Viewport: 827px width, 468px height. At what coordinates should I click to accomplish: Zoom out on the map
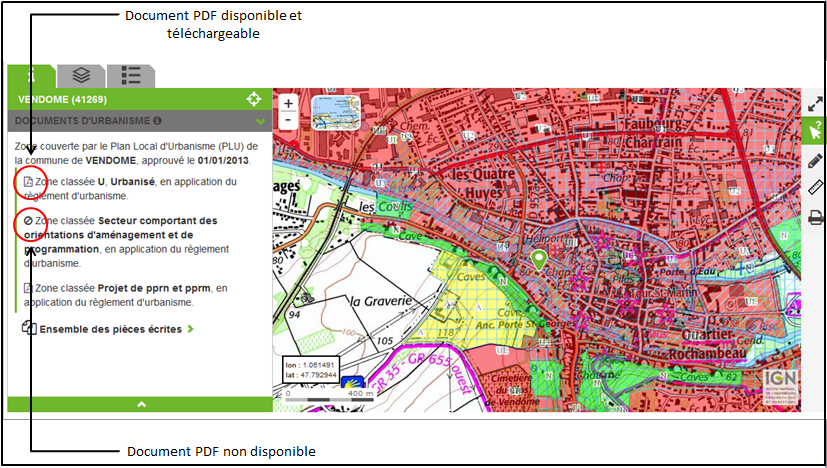point(288,120)
